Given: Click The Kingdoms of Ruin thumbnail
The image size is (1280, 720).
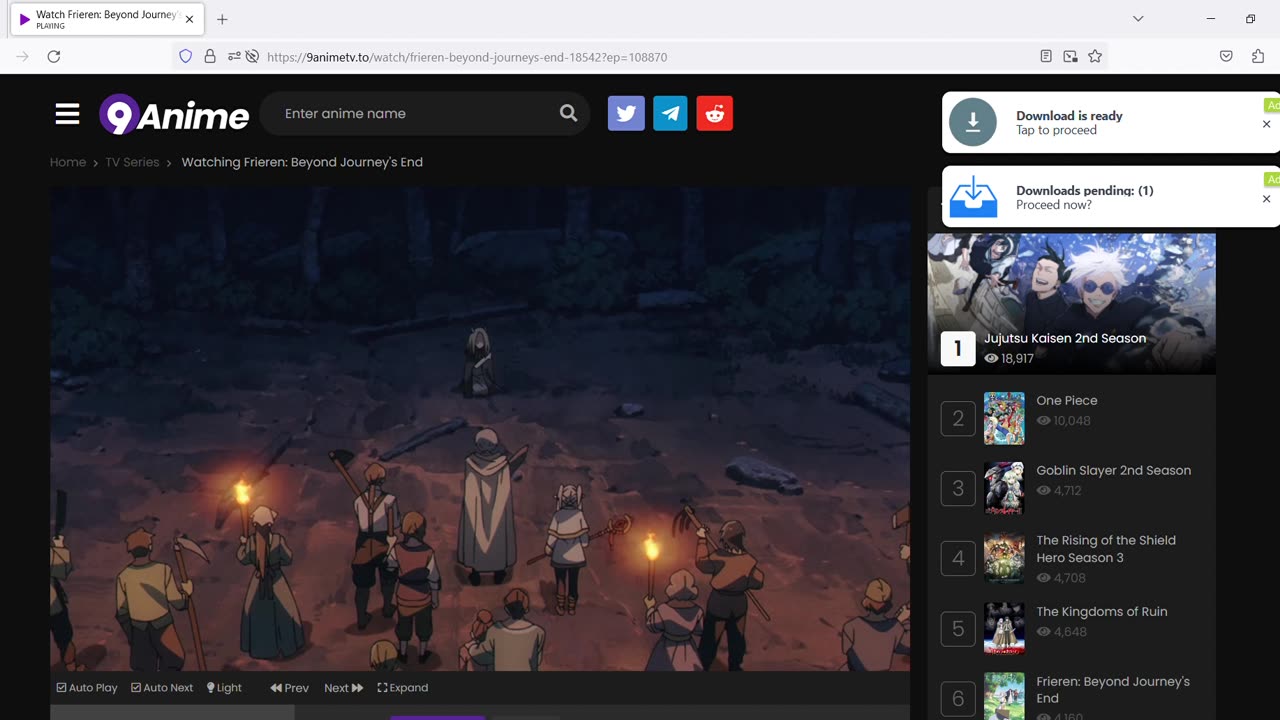Looking at the screenshot, I should [1004, 628].
